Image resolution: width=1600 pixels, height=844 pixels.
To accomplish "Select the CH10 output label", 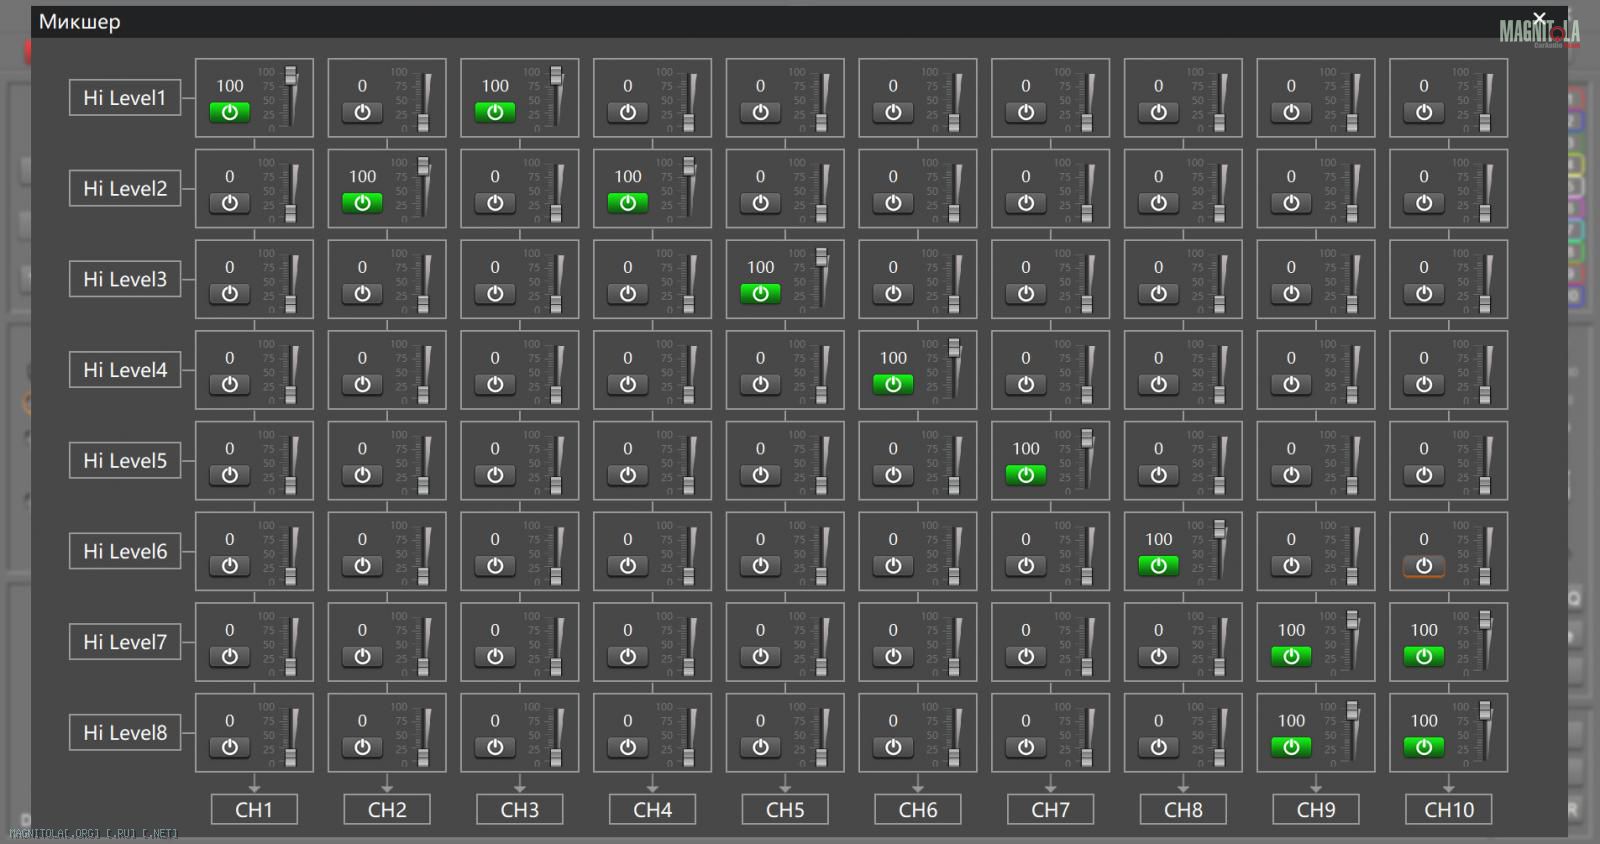I will tap(1449, 810).
